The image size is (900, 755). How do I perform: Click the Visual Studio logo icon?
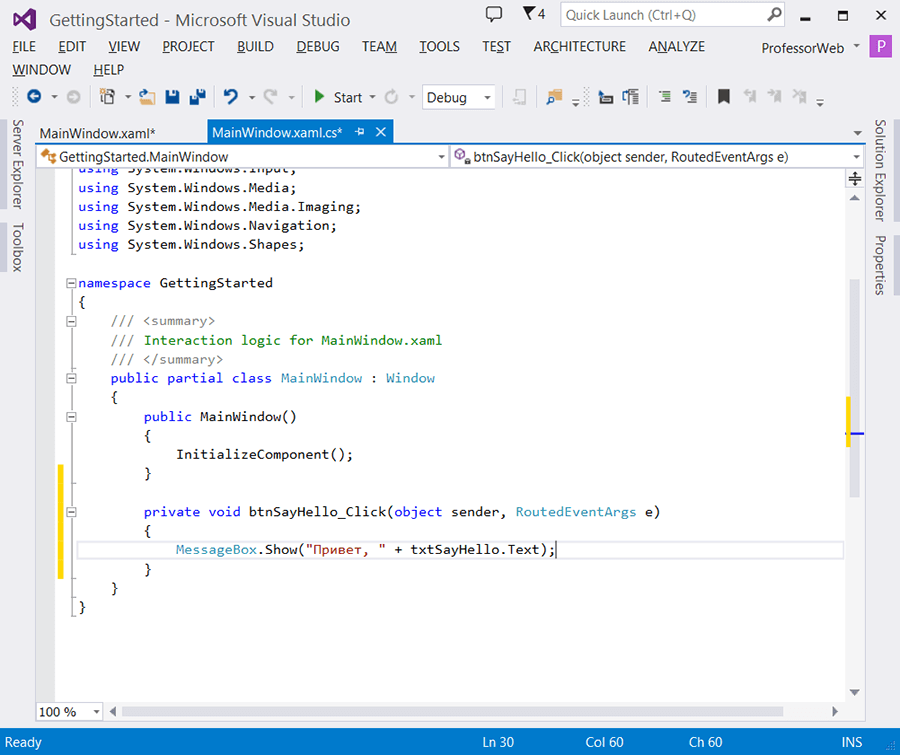pyautogui.click(x=25, y=20)
